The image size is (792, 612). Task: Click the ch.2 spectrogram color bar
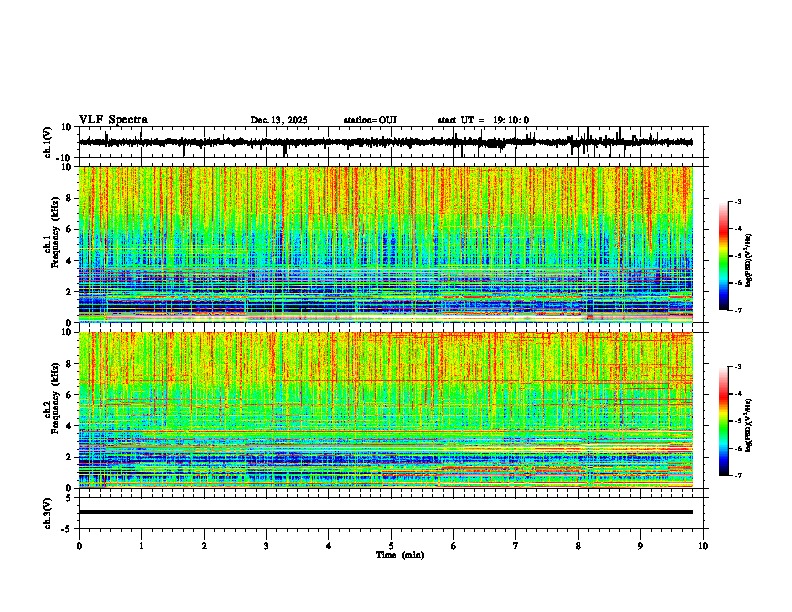[724, 421]
